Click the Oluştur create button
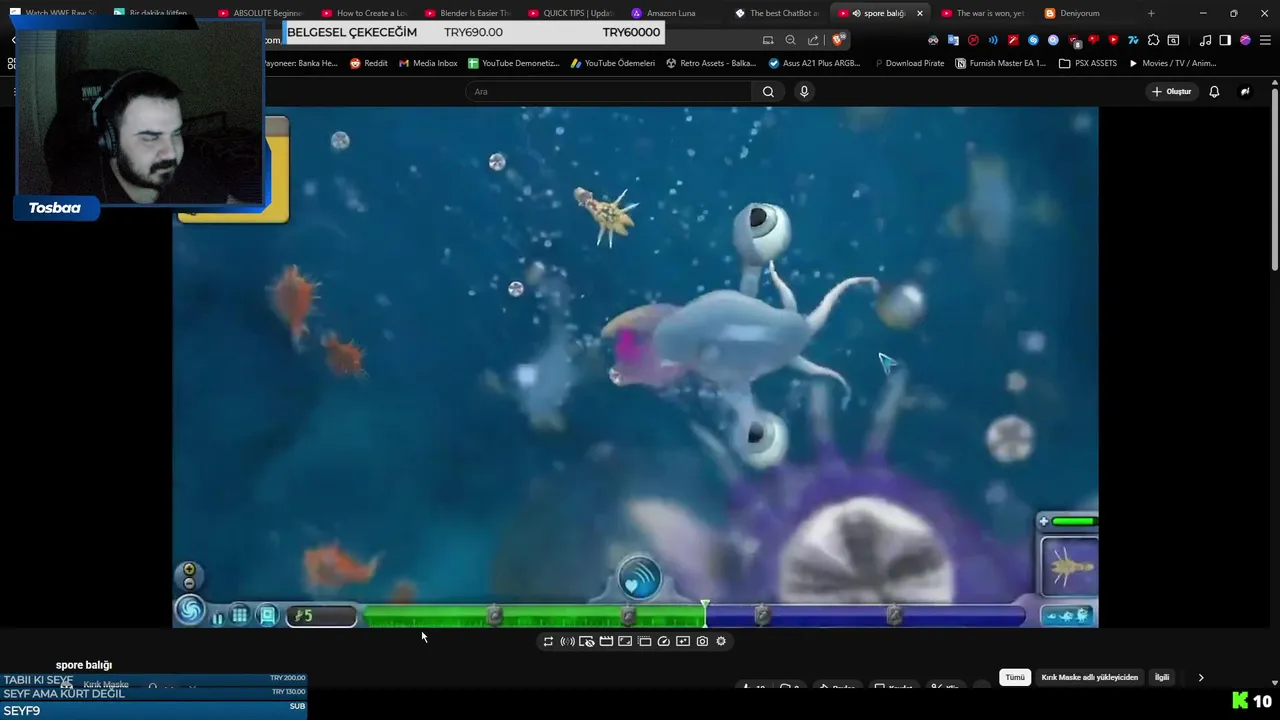This screenshot has width=1280, height=720. click(x=1171, y=92)
